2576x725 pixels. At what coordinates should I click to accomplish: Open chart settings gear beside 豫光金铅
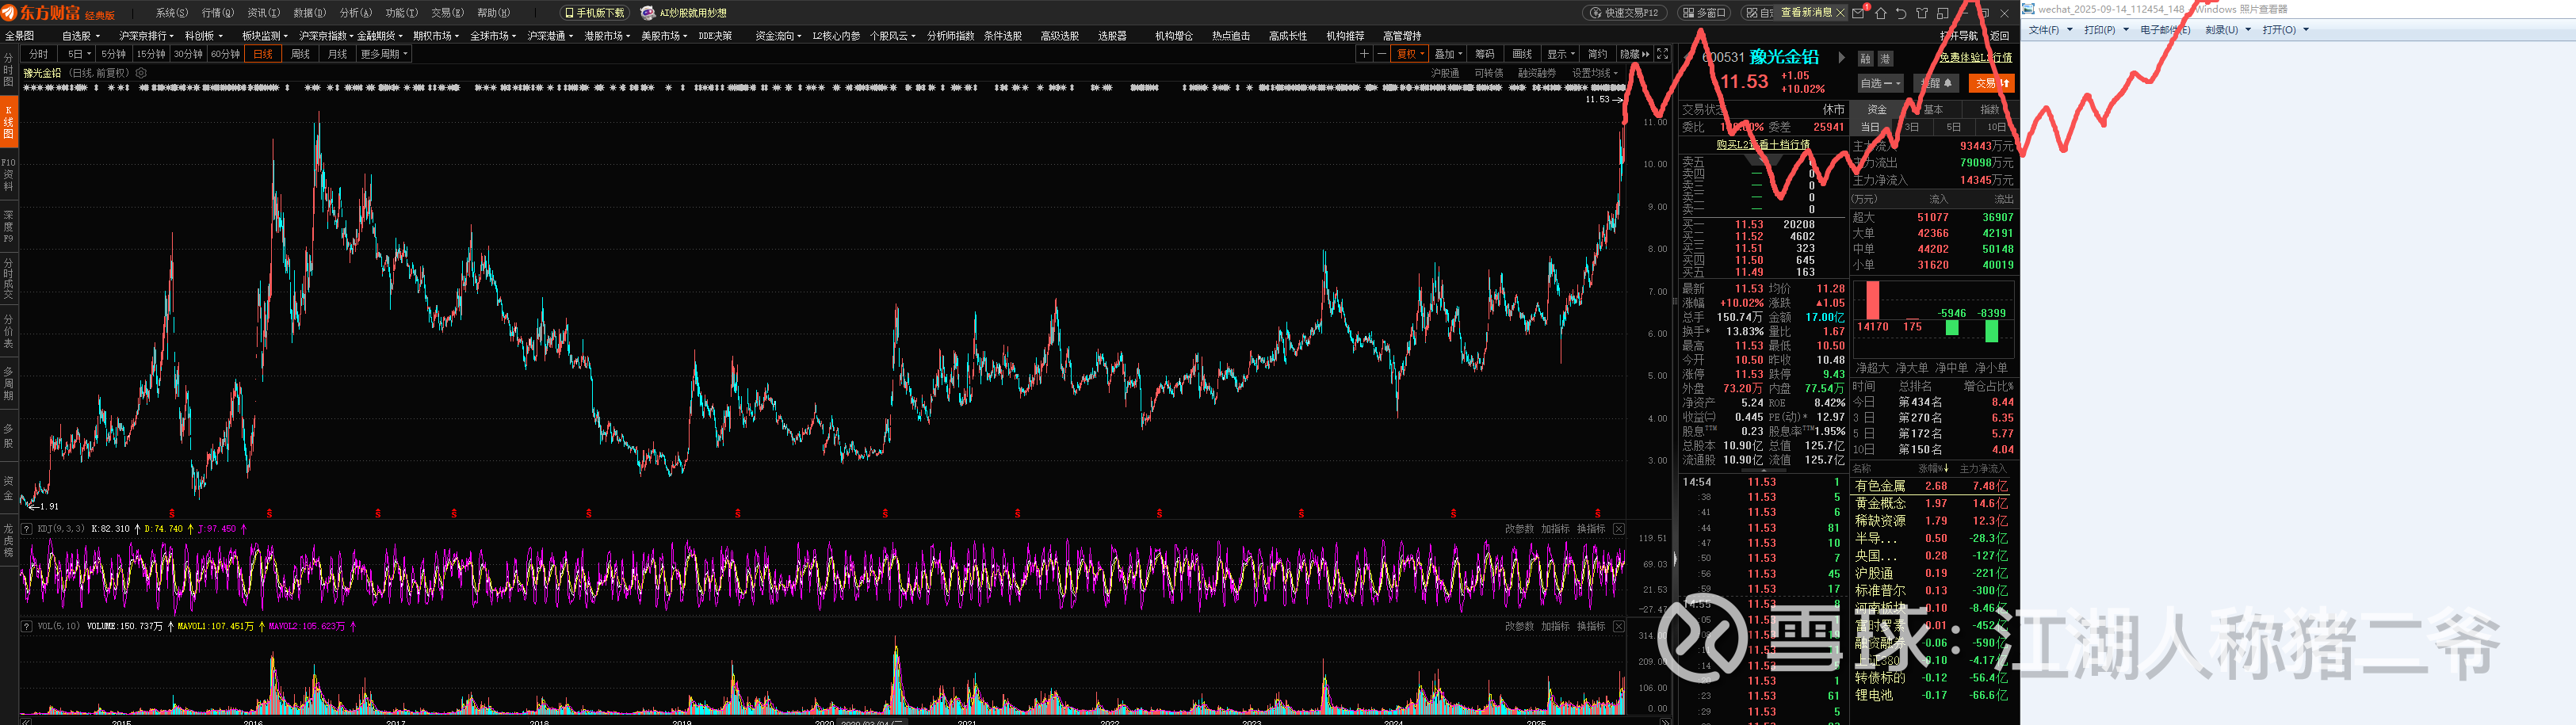point(141,73)
